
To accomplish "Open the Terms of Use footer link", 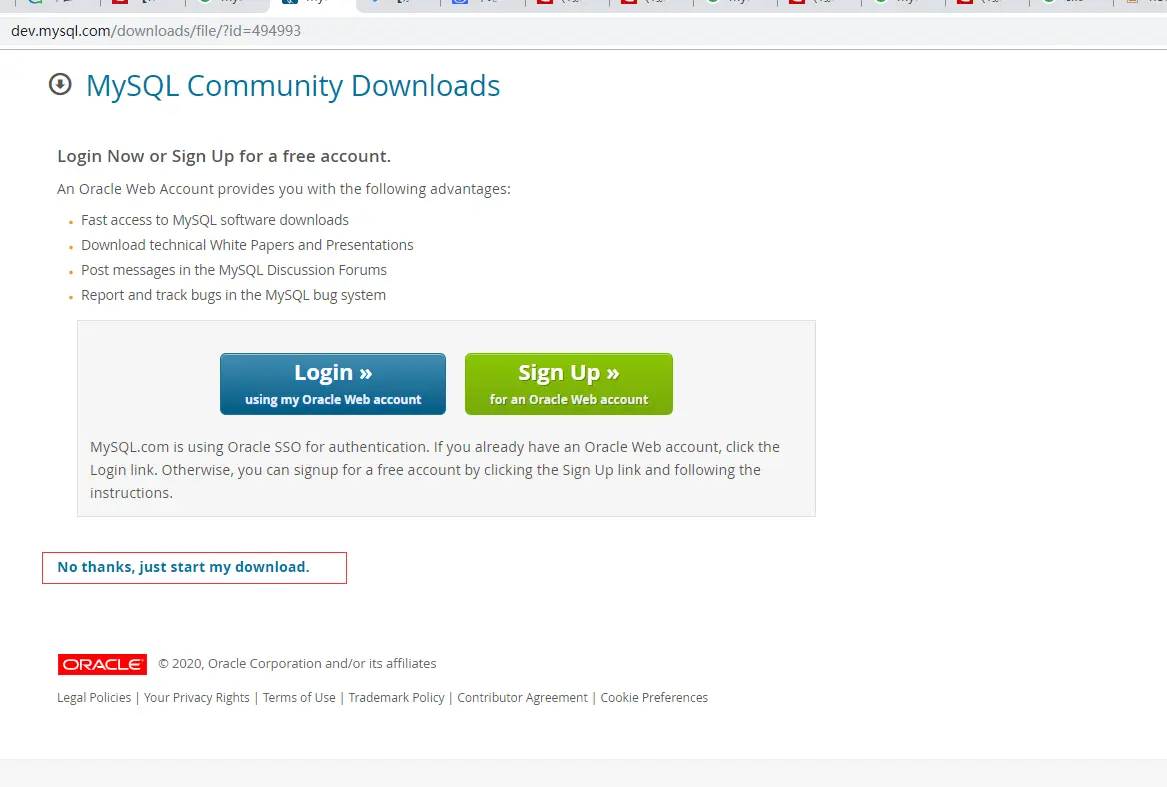I will click(x=299, y=698).
